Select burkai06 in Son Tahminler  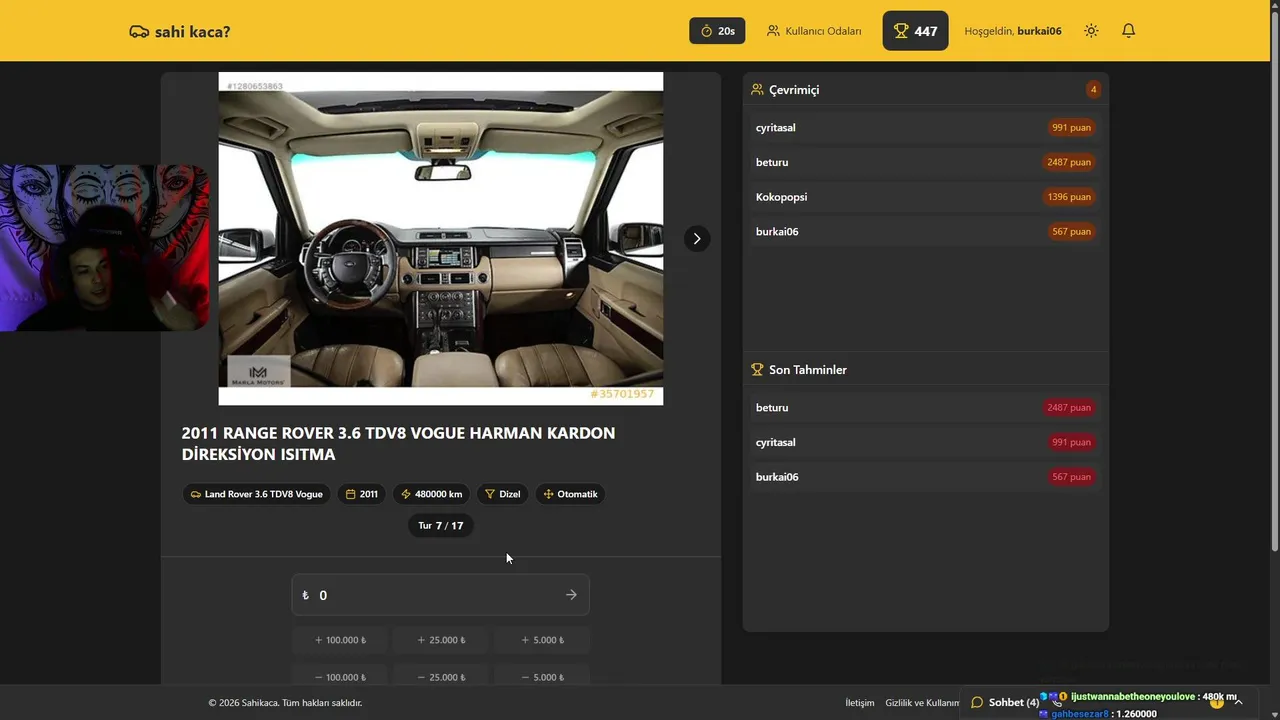point(925,477)
